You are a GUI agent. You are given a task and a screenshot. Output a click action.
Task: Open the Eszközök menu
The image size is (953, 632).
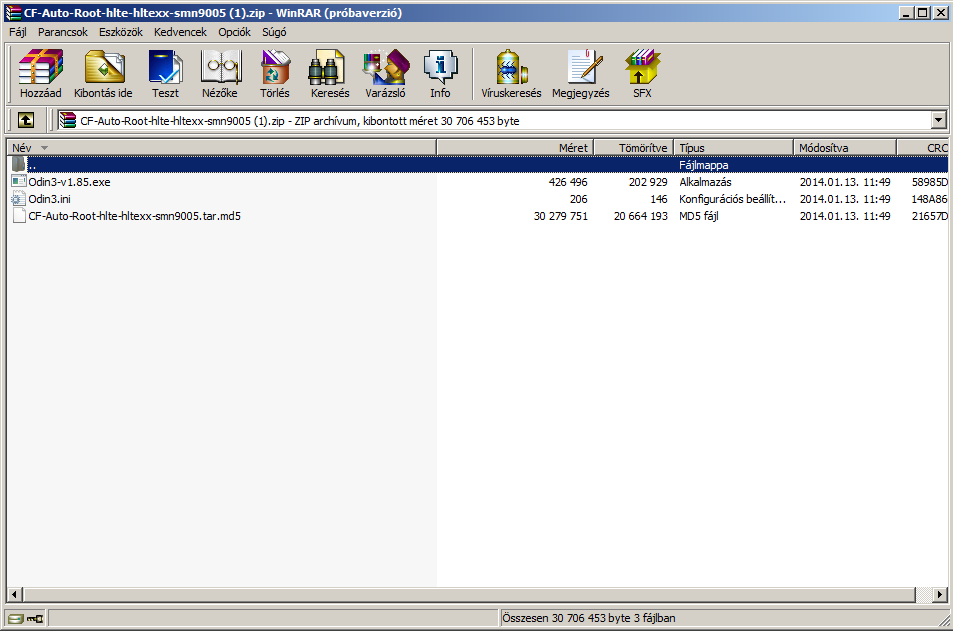click(x=121, y=32)
